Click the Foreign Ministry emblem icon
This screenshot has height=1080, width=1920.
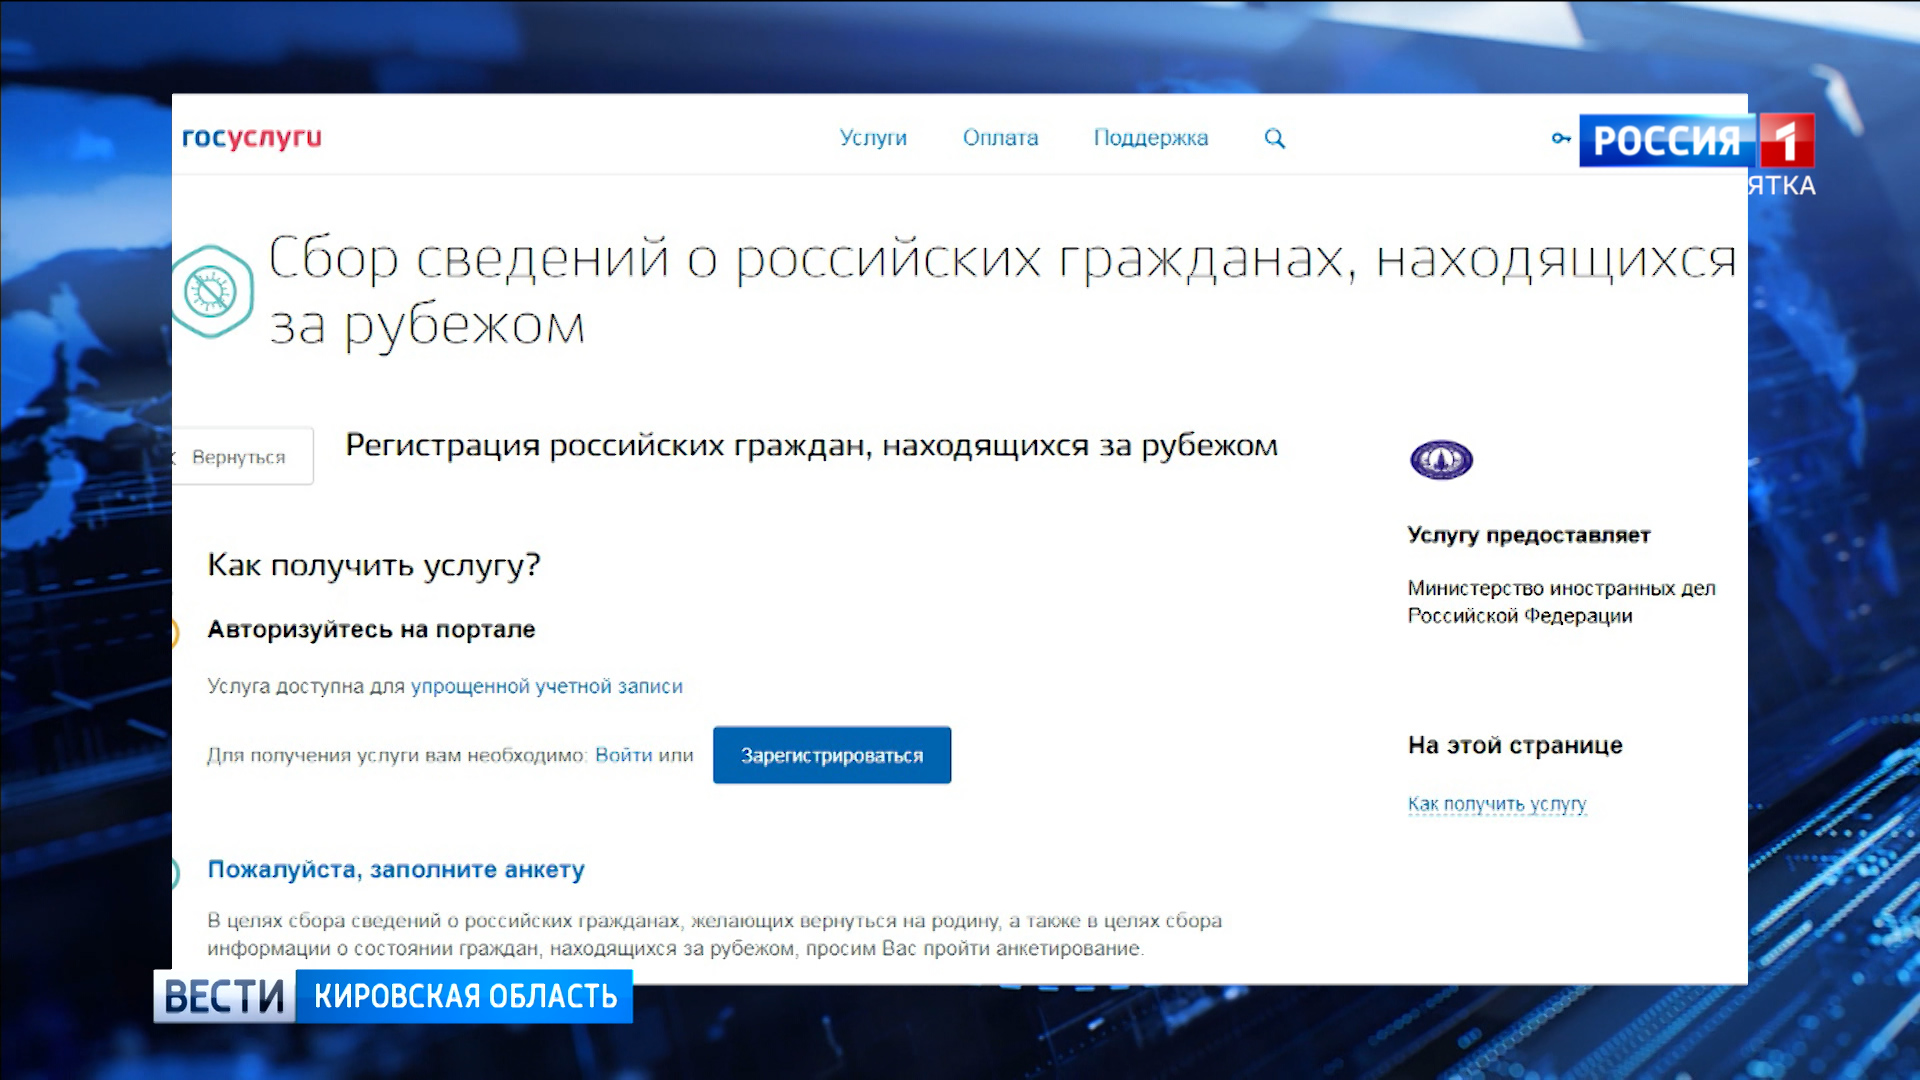(x=1441, y=460)
